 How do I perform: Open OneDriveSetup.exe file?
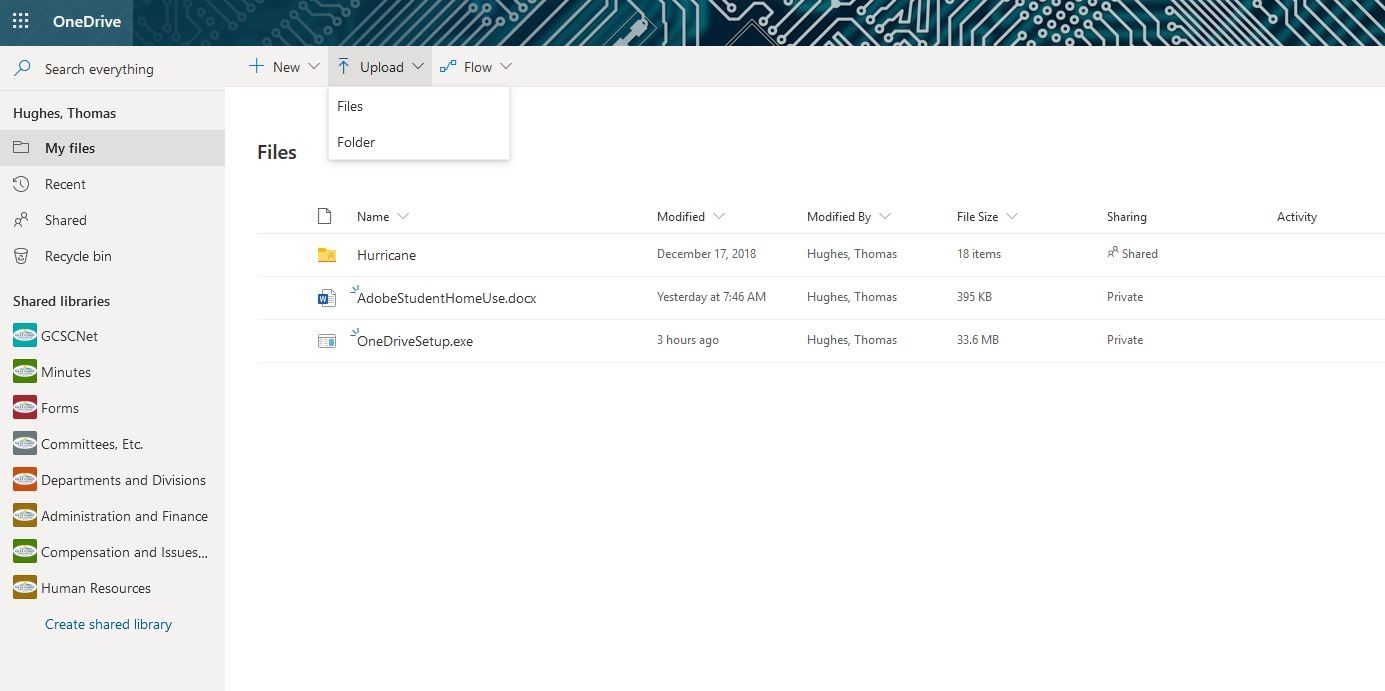click(415, 341)
